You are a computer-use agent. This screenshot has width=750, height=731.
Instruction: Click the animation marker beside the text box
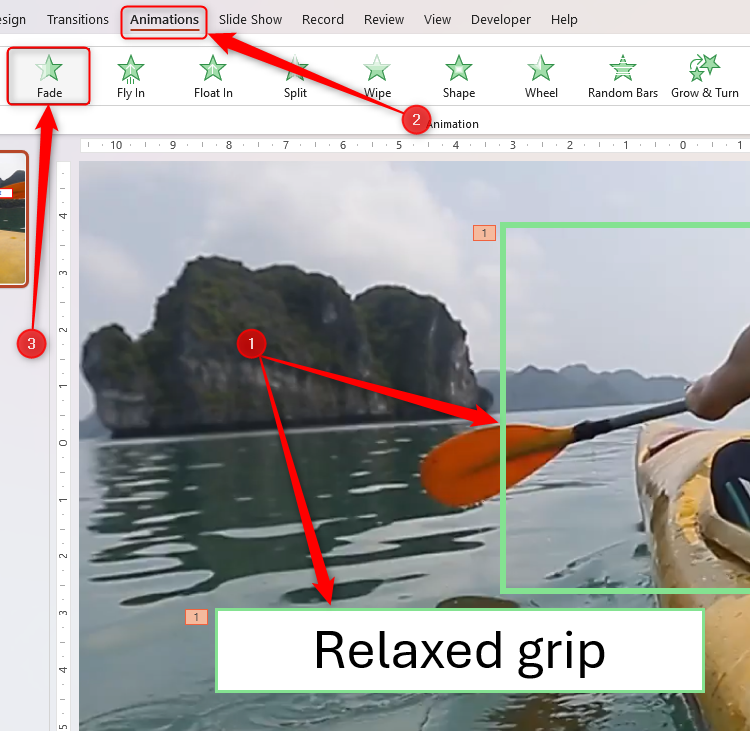click(x=196, y=618)
